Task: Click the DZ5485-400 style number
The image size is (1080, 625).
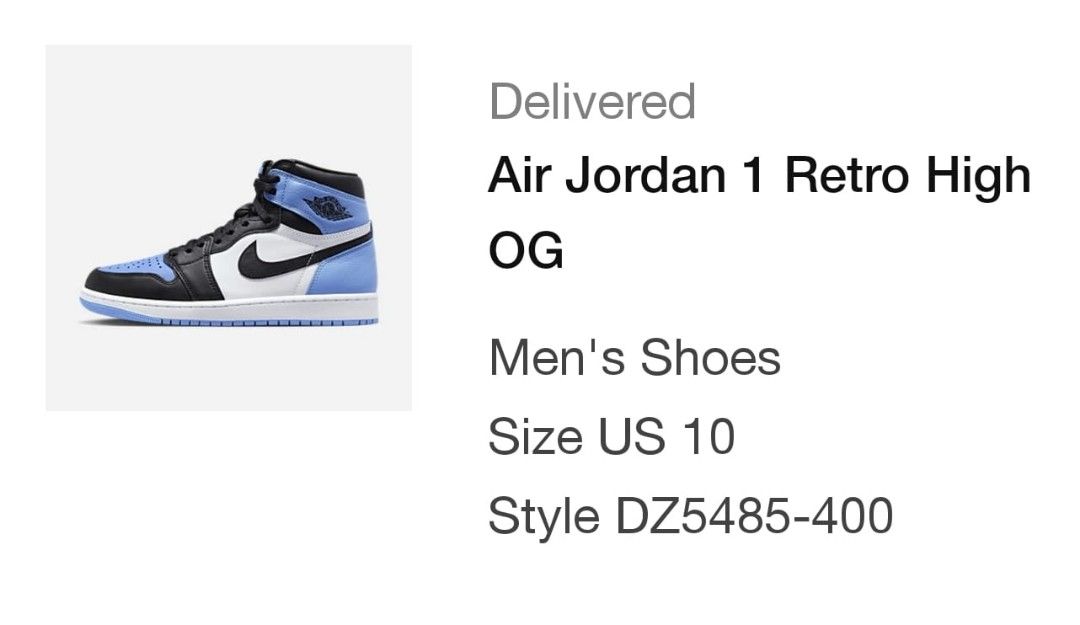Action: pyautogui.click(x=754, y=515)
